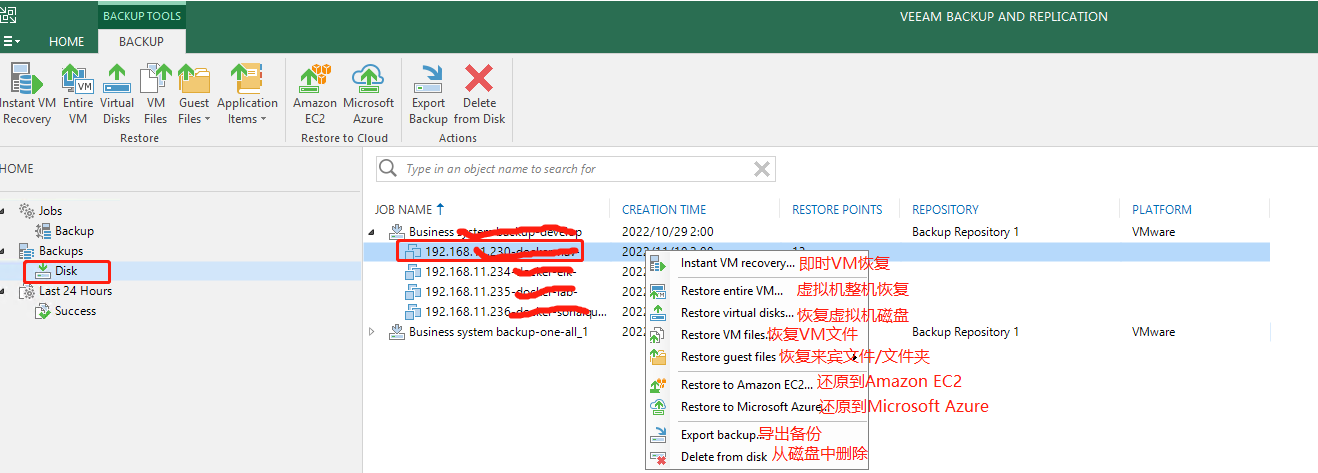The image size is (1318, 473).
Task: Expand the Business system backup-one-all_1 job
Action: [373, 332]
